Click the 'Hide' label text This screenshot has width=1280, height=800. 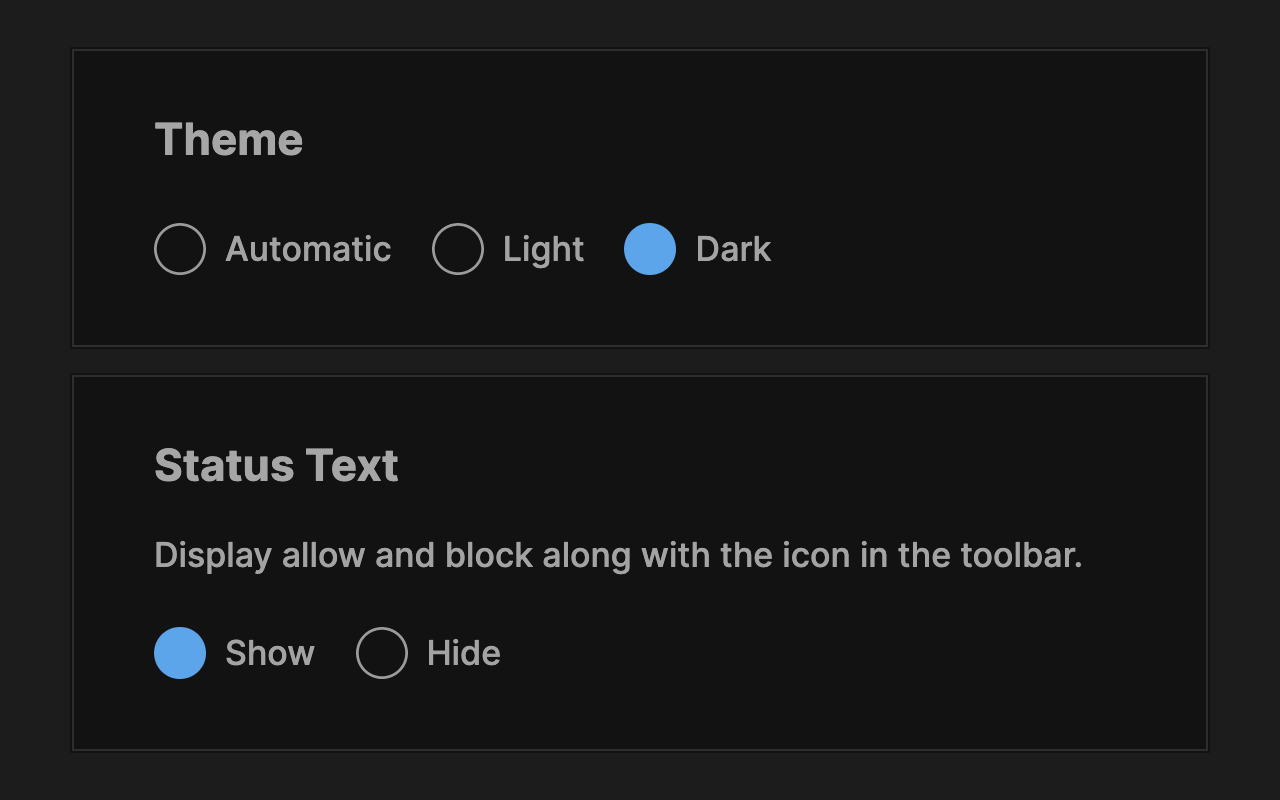(463, 653)
